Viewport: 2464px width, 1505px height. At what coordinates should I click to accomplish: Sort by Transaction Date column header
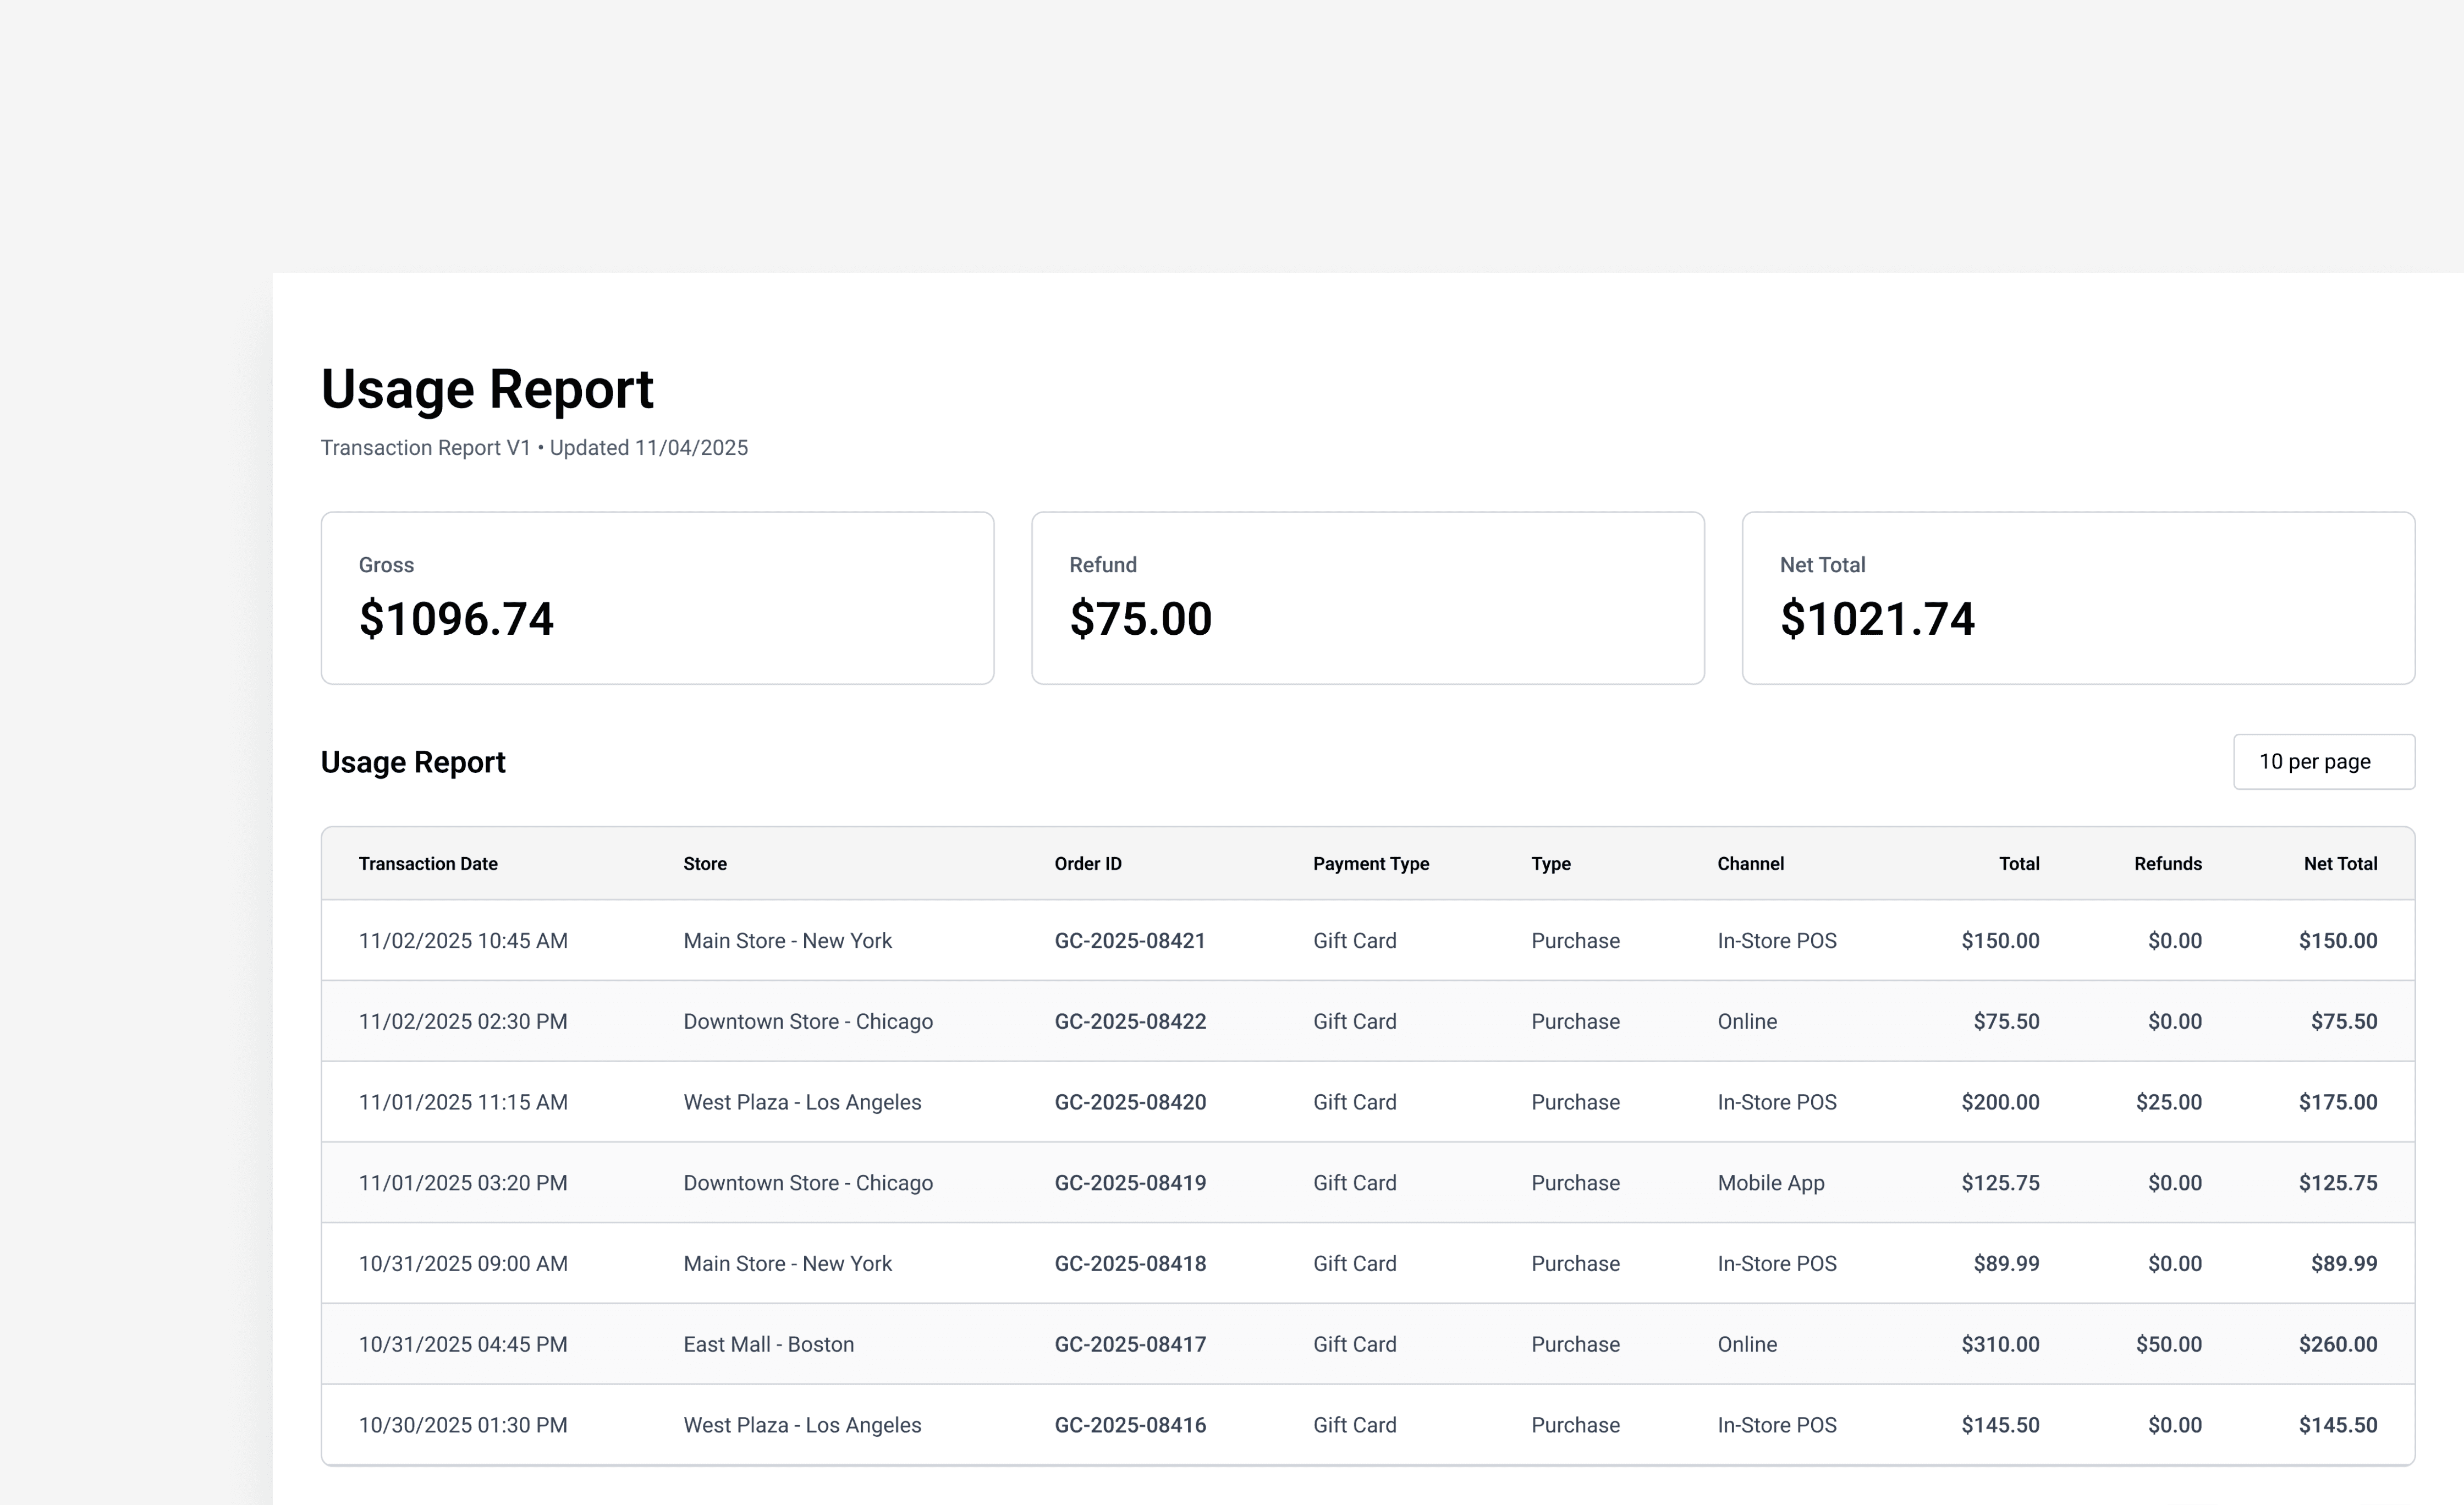[x=428, y=864]
